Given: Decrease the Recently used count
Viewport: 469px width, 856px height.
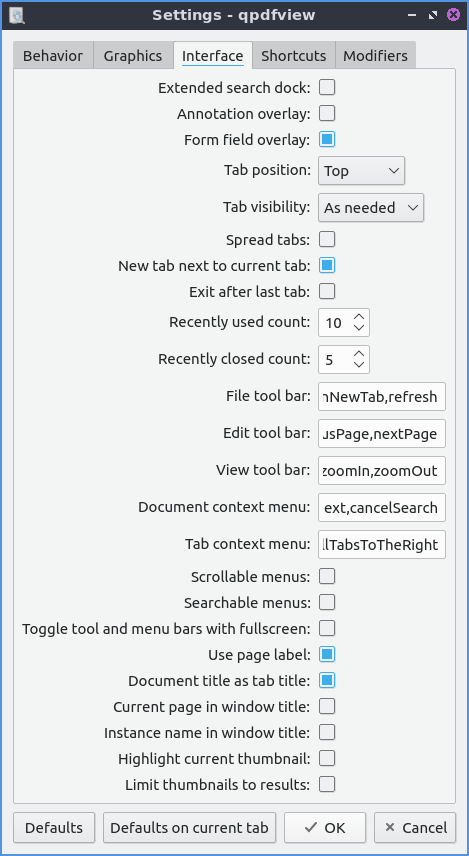Looking at the screenshot, I should 359,328.
